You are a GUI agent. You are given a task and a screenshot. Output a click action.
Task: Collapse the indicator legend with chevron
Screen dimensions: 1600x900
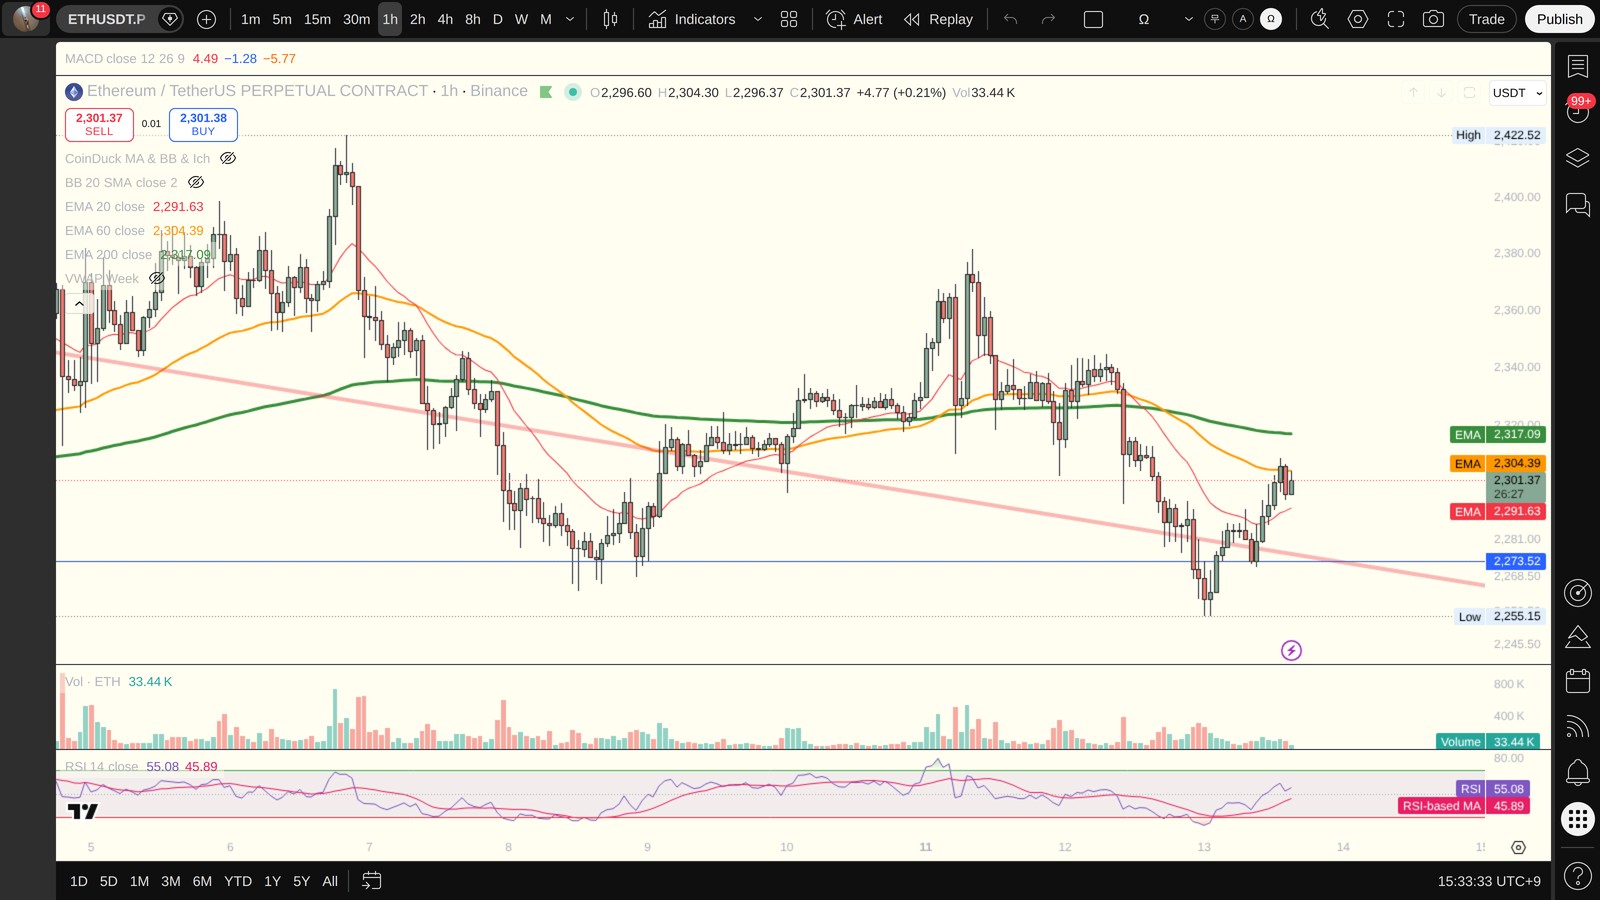pos(79,303)
